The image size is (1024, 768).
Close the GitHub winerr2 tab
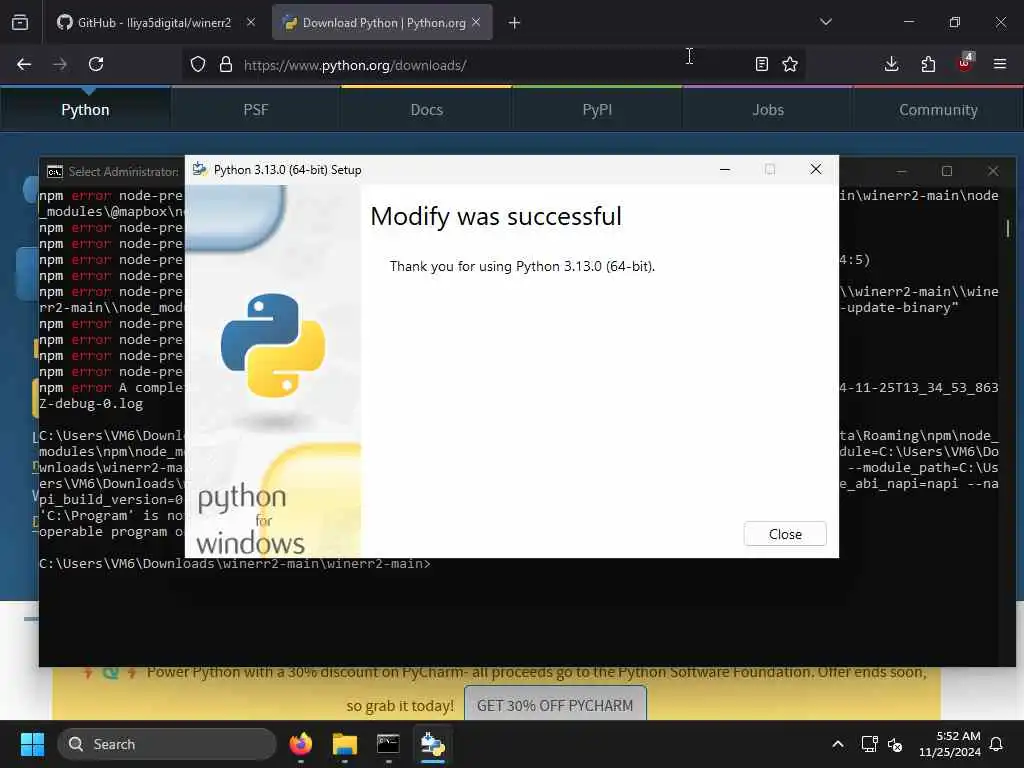pos(251,22)
